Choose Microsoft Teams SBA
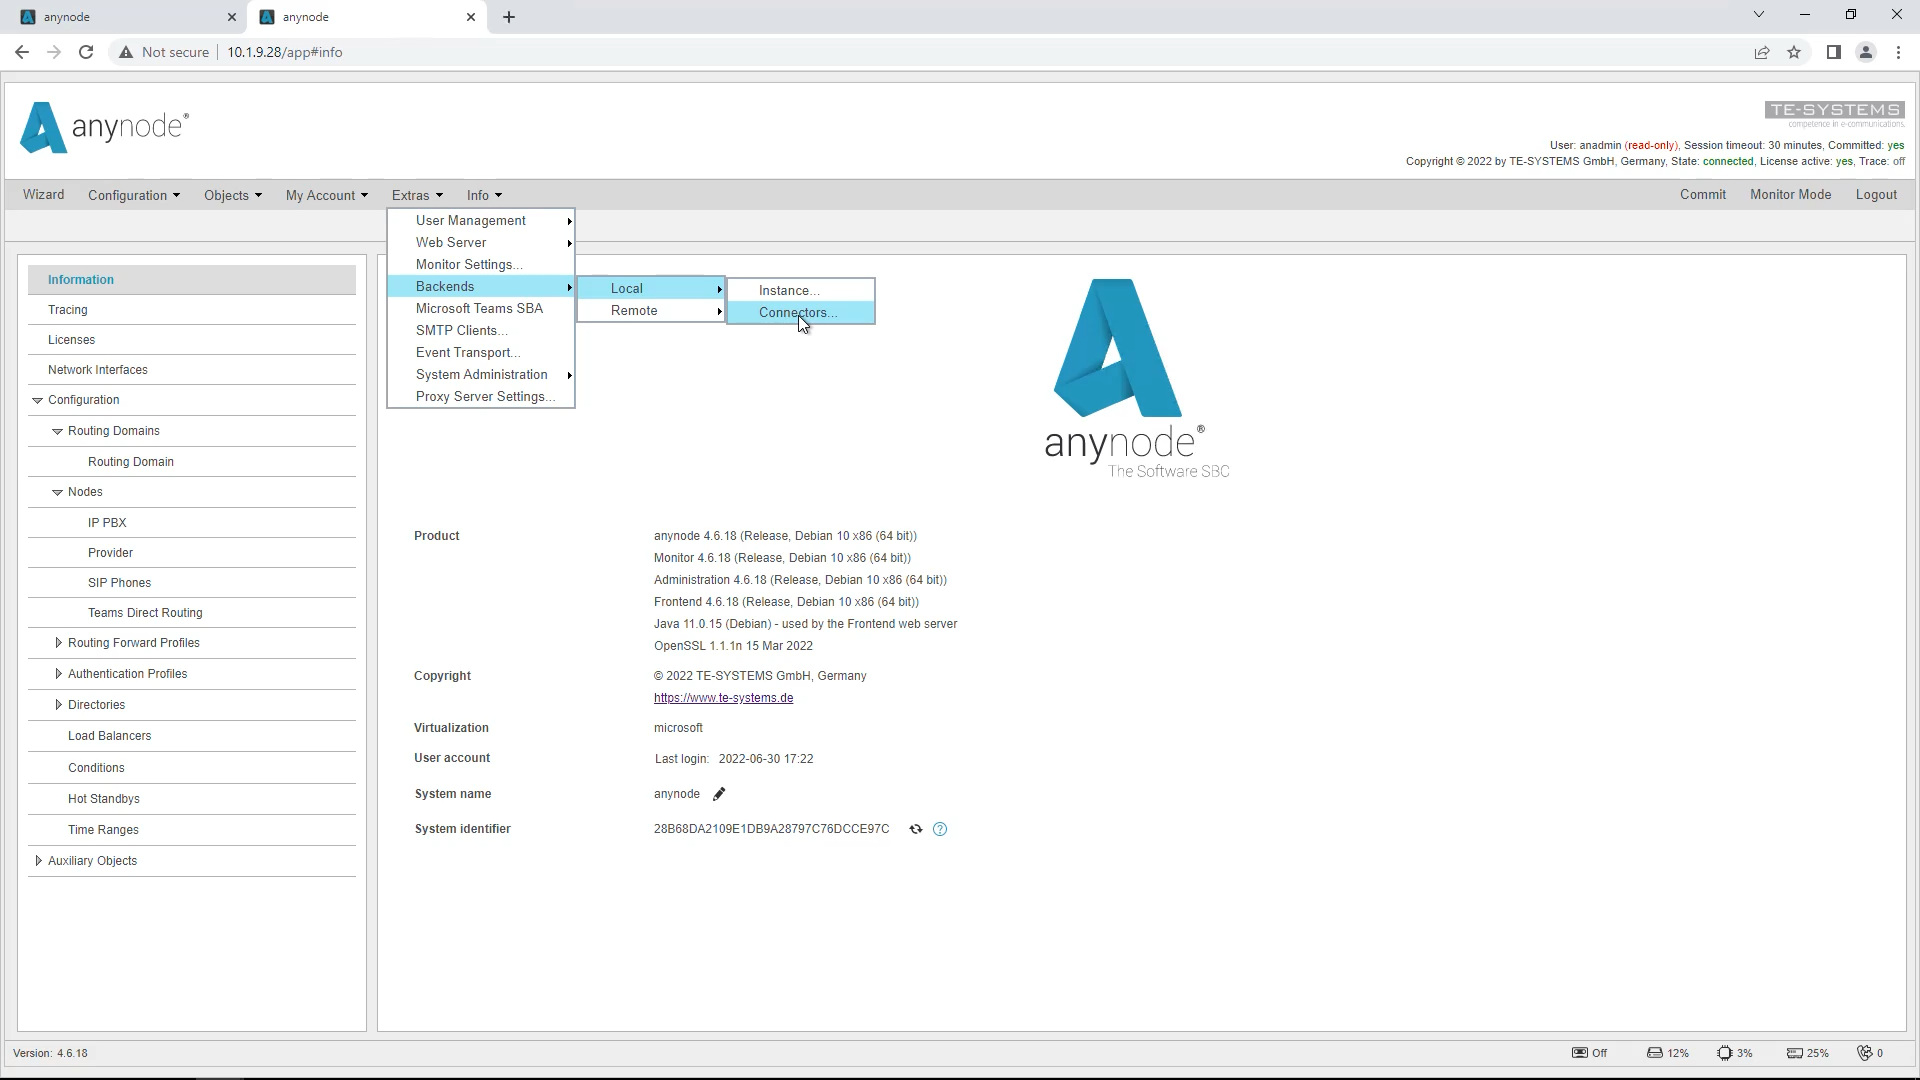Screen dimensions: 1920x1080 tap(481, 309)
